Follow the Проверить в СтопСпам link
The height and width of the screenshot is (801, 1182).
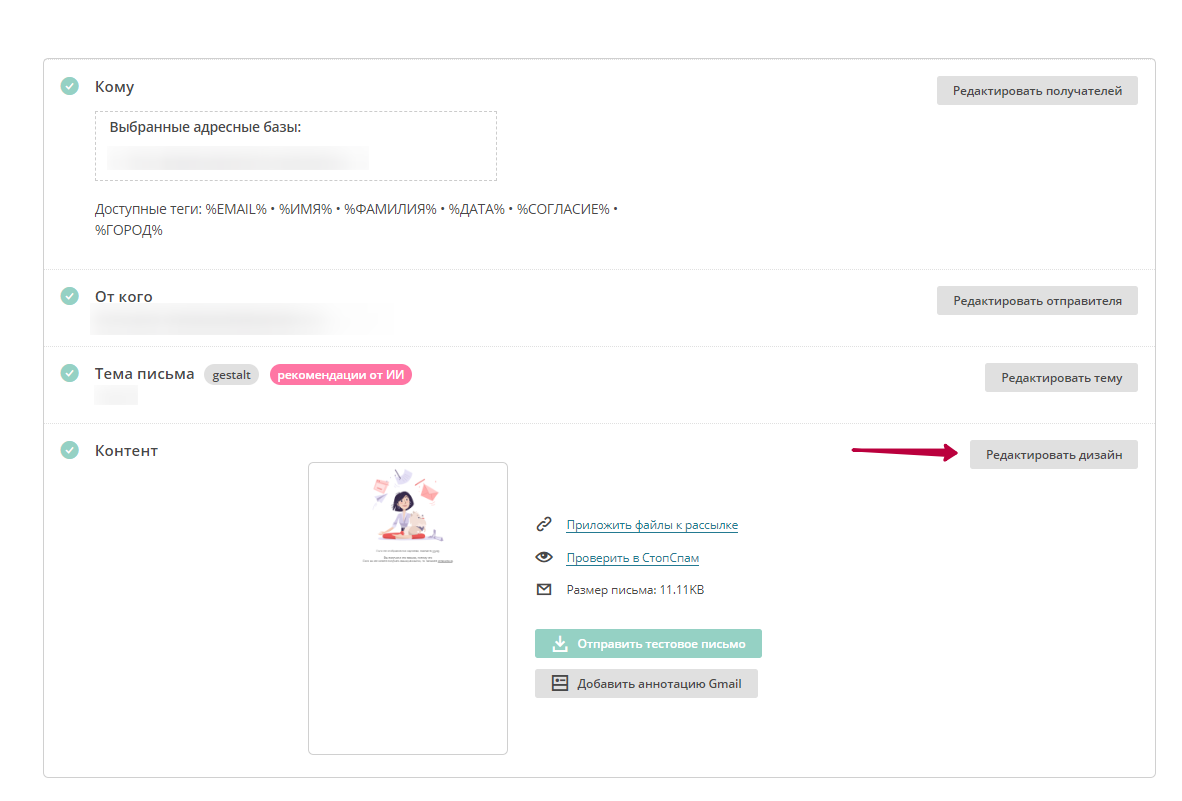coord(632,558)
